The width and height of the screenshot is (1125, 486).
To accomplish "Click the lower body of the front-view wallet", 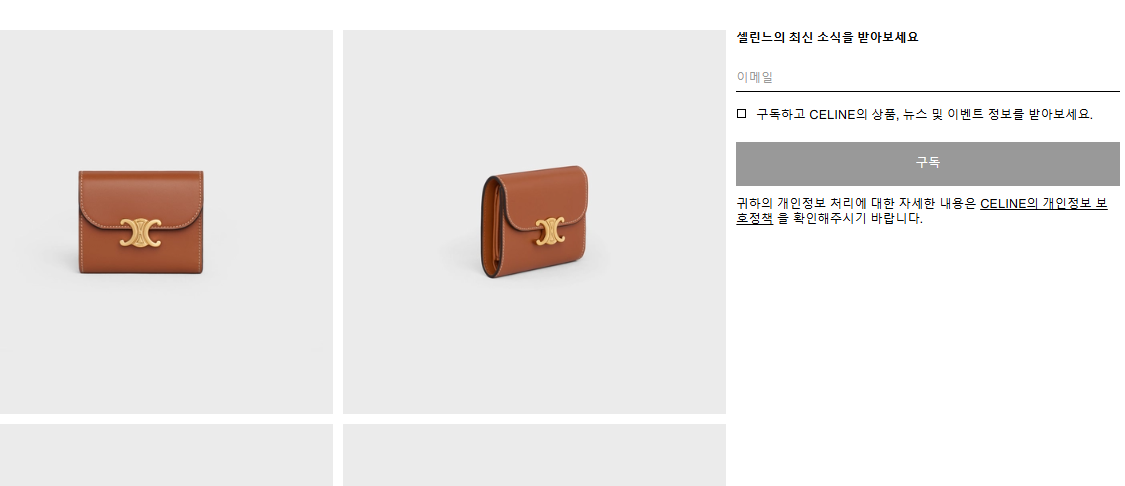I will (141, 257).
